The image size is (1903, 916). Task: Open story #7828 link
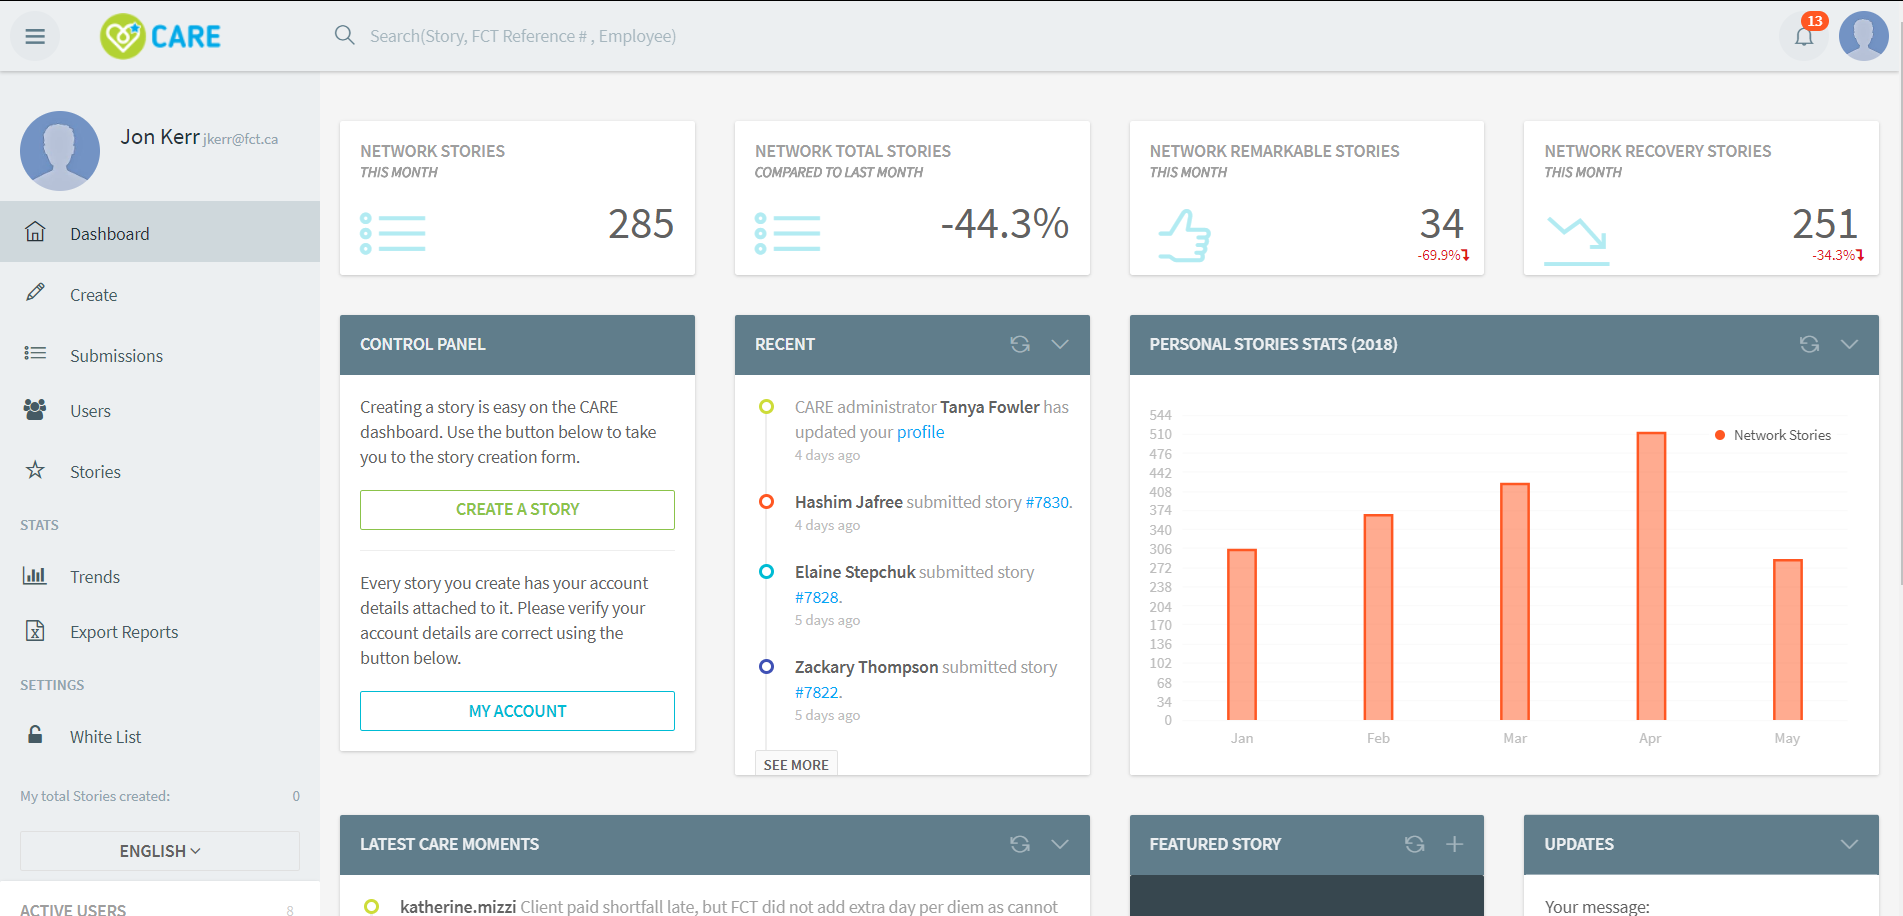817,597
